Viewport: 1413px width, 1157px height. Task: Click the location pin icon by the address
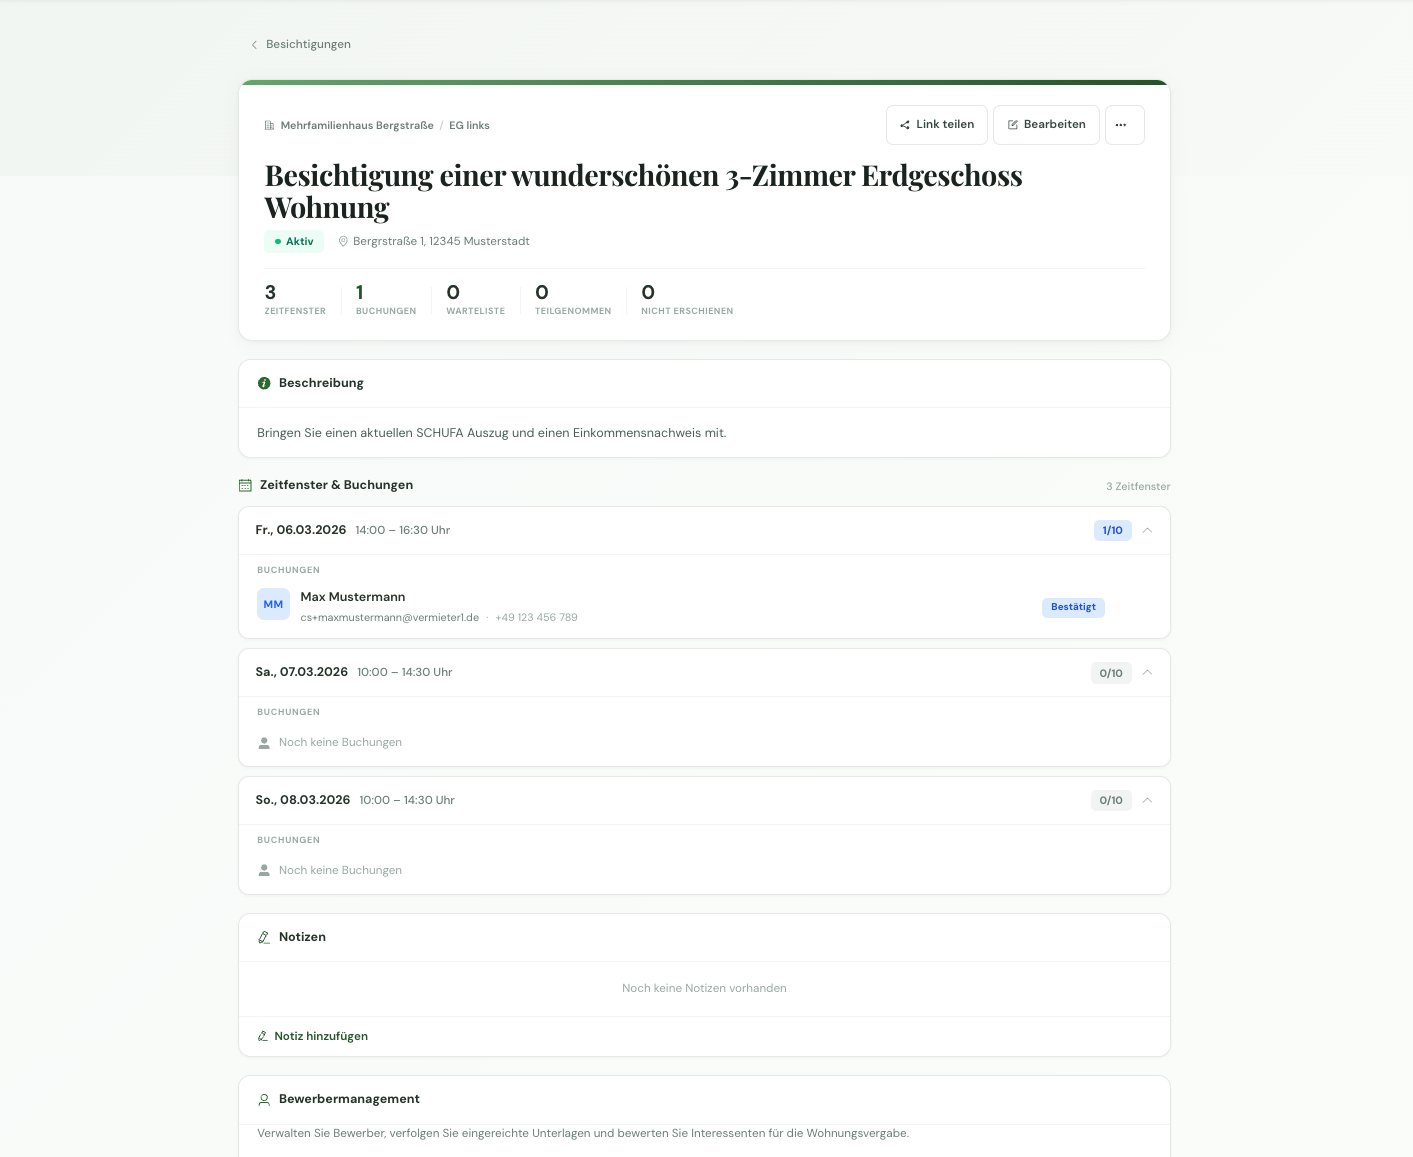343,241
